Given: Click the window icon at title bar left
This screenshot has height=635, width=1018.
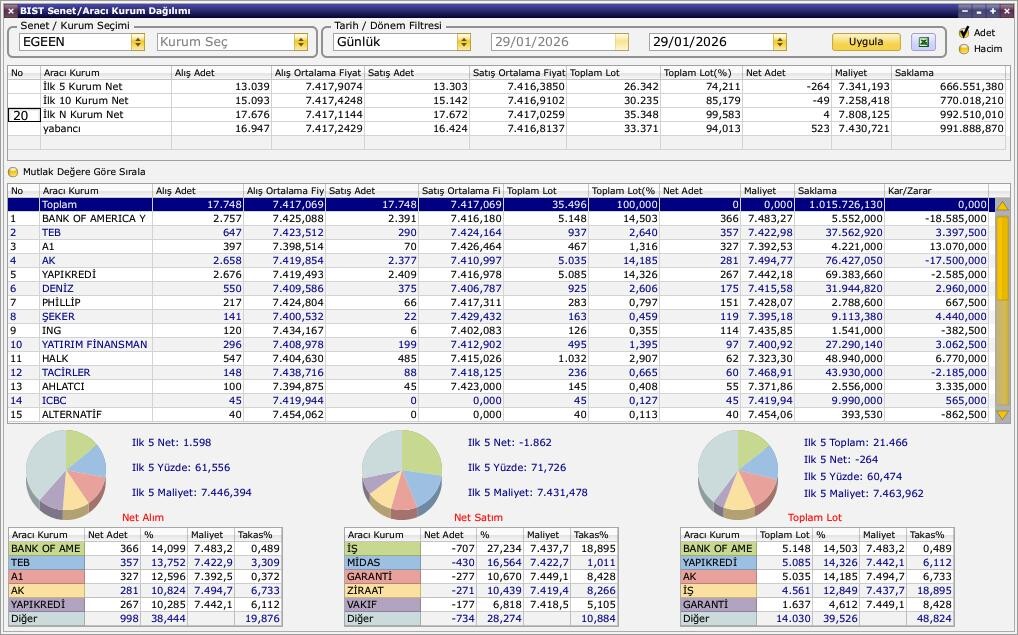Looking at the screenshot, I should [10, 11].
